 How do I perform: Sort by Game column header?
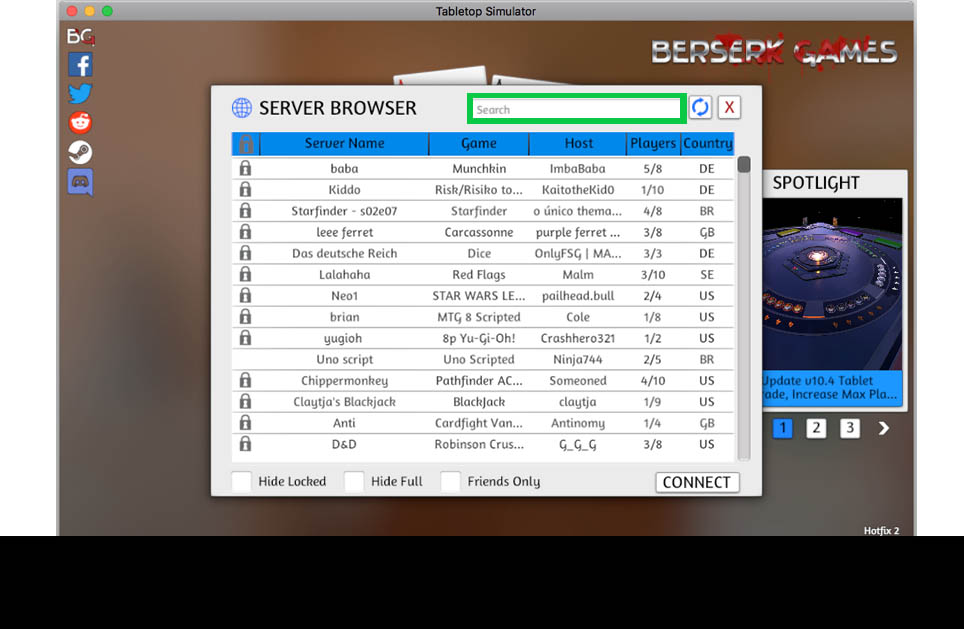tap(479, 144)
